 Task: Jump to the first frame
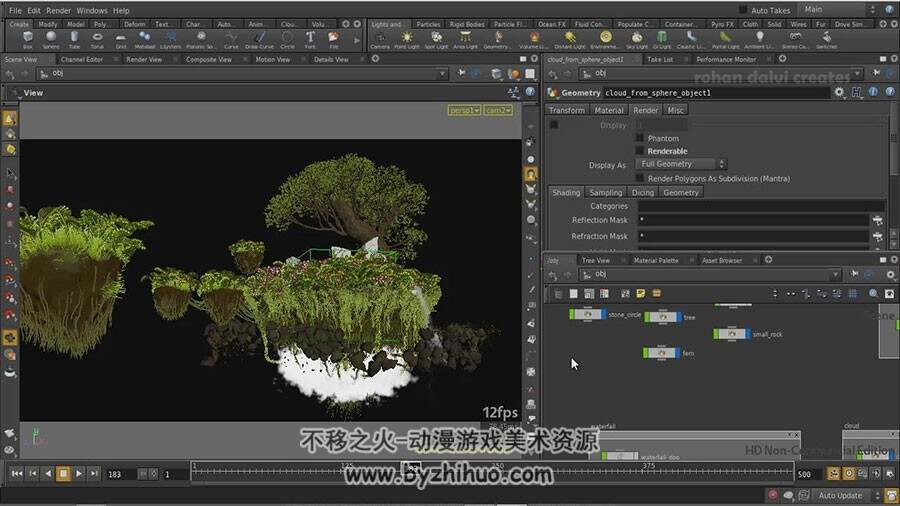pos(17,473)
